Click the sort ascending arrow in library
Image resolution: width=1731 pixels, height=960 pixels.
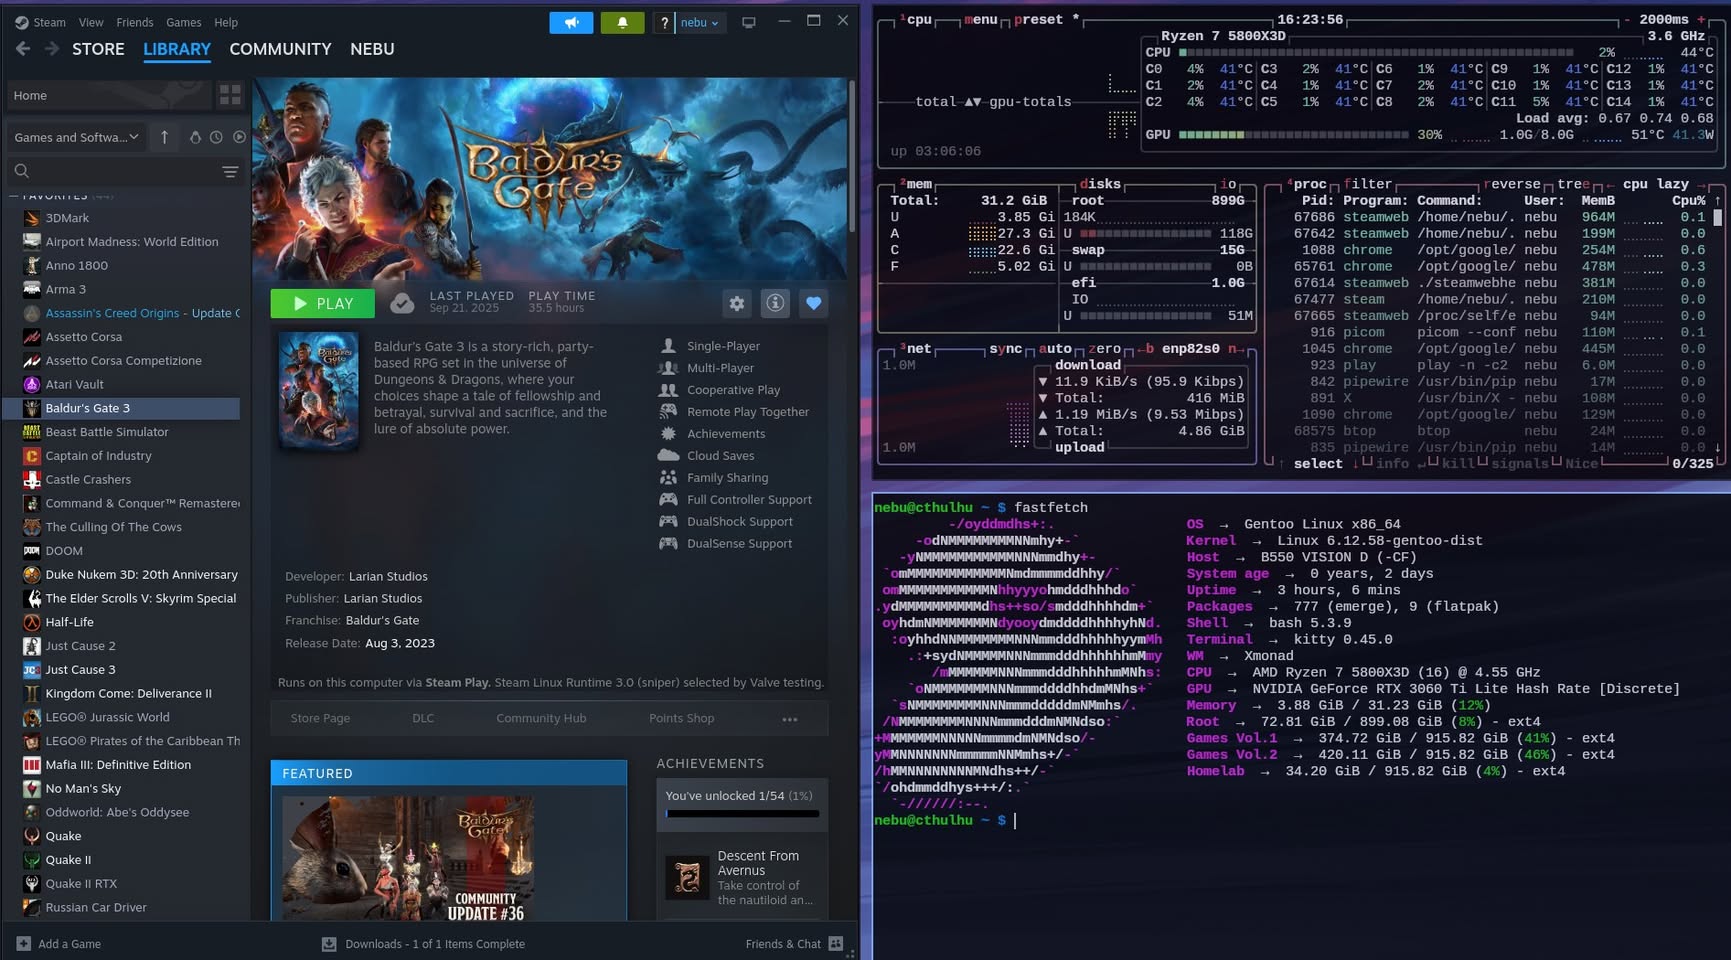[164, 137]
